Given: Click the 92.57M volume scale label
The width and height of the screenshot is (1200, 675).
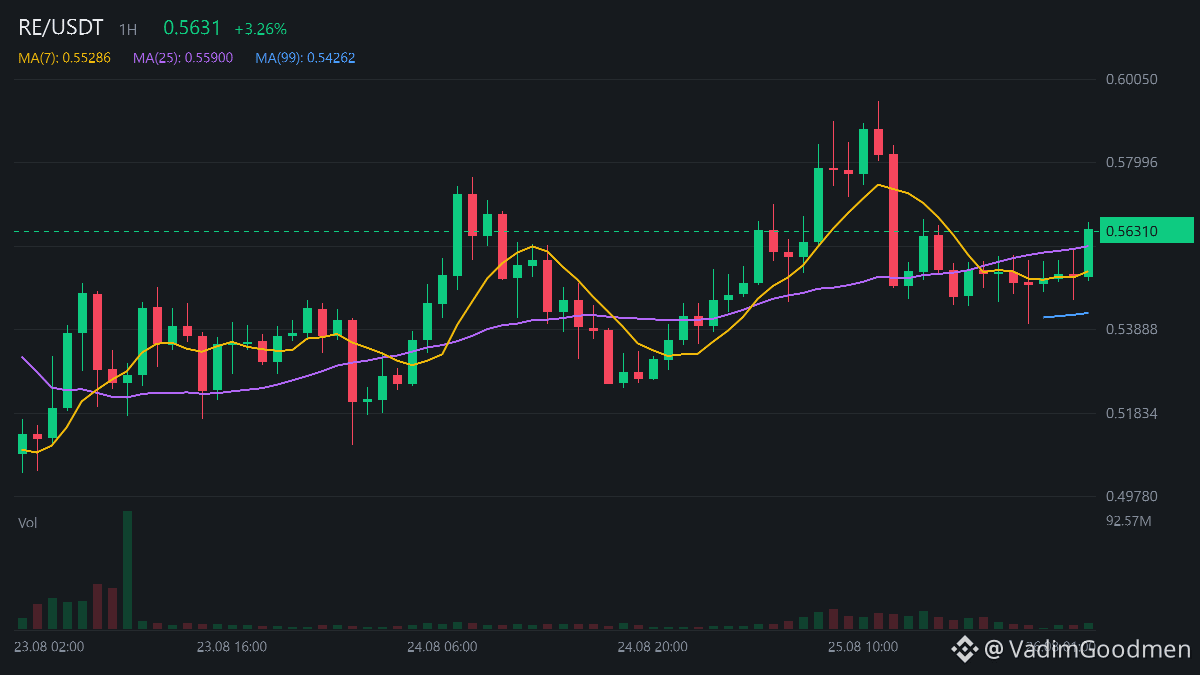Looking at the screenshot, I should point(1129,521).
